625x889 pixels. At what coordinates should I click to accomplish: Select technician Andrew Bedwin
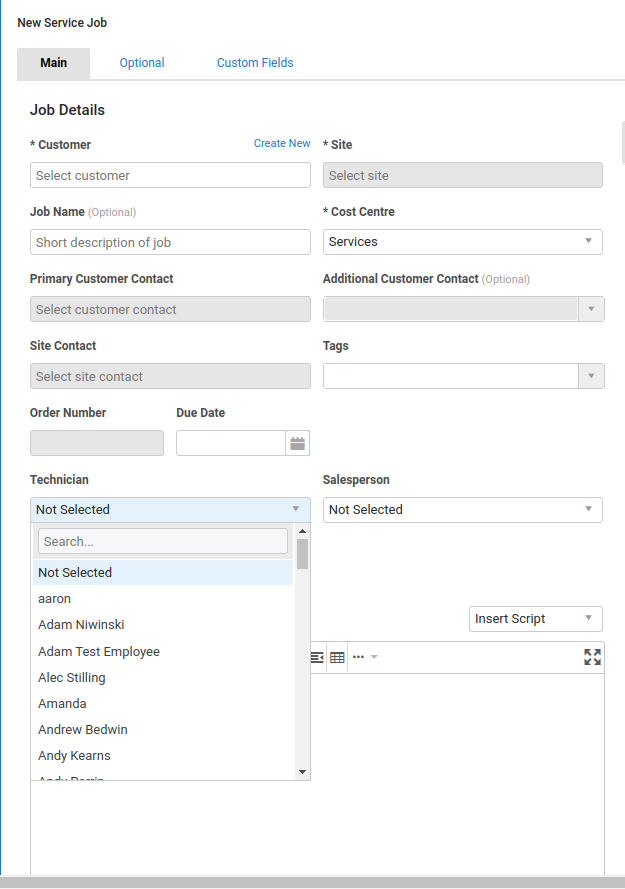click(163, 730)
